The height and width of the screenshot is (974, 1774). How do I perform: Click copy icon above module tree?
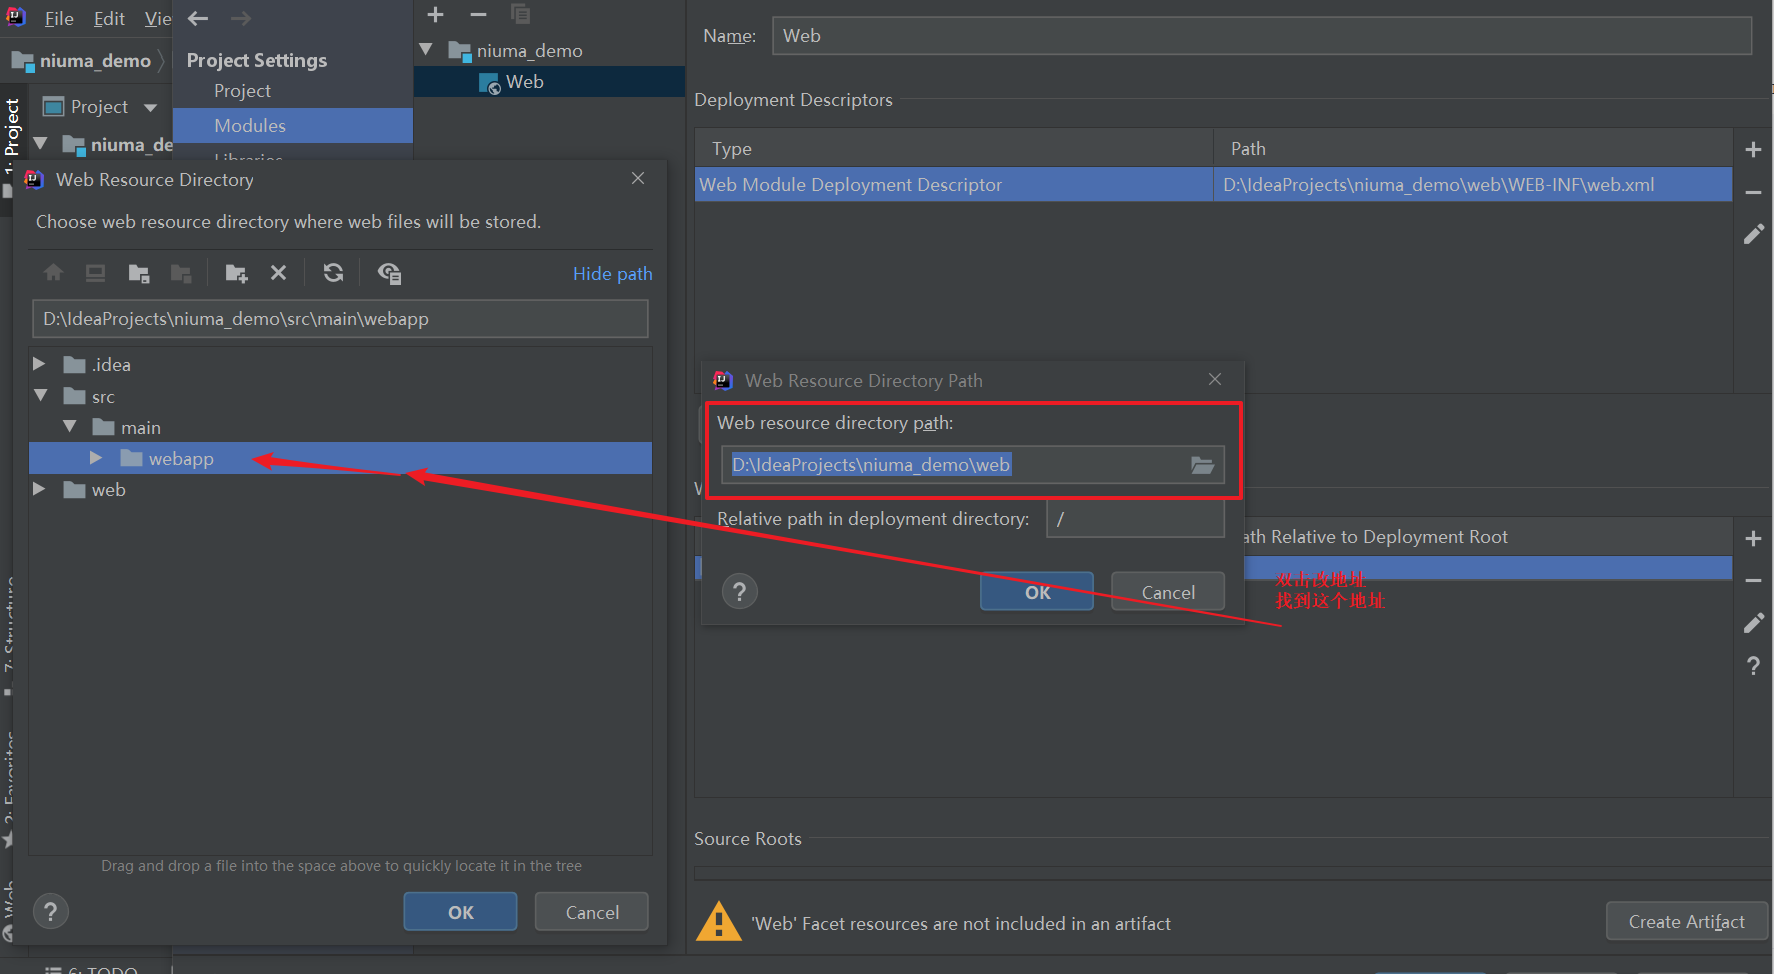click(520, 14)
